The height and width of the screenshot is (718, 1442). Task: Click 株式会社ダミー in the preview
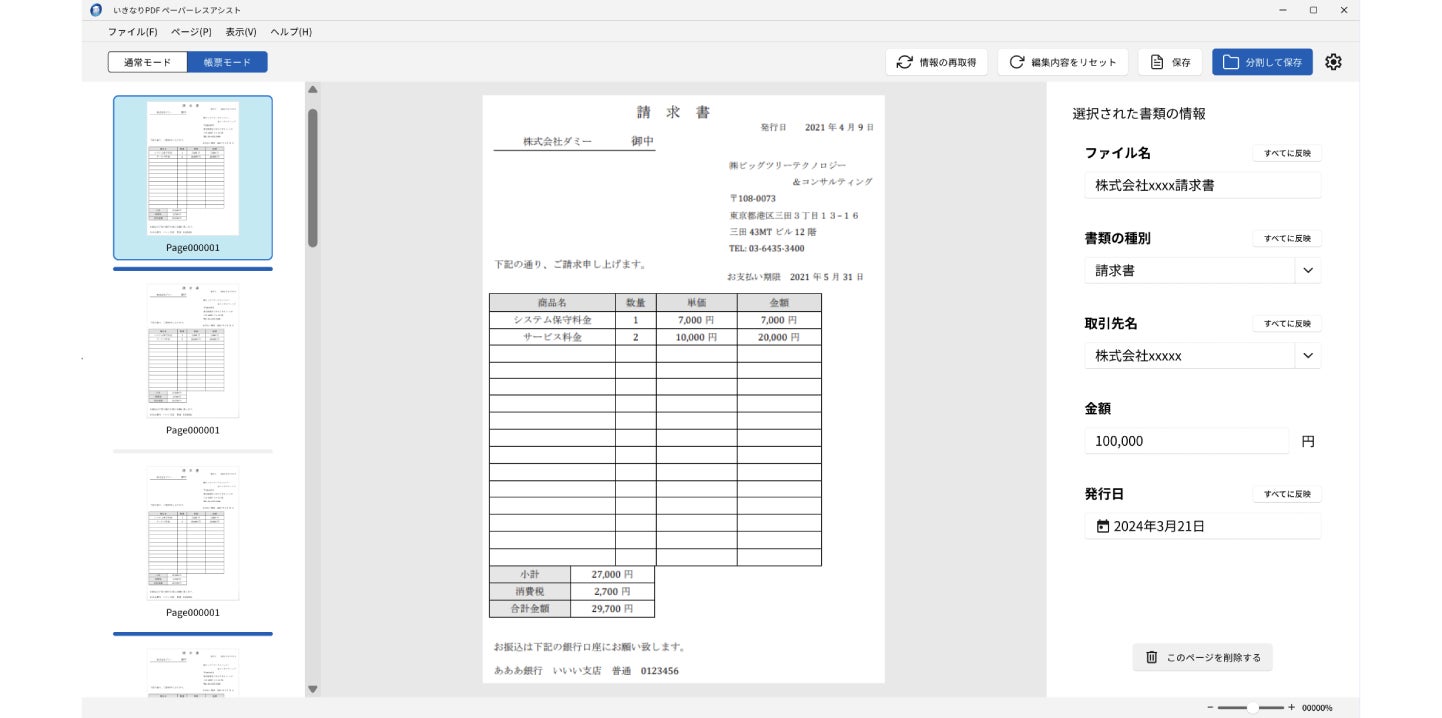coord(557,142)
